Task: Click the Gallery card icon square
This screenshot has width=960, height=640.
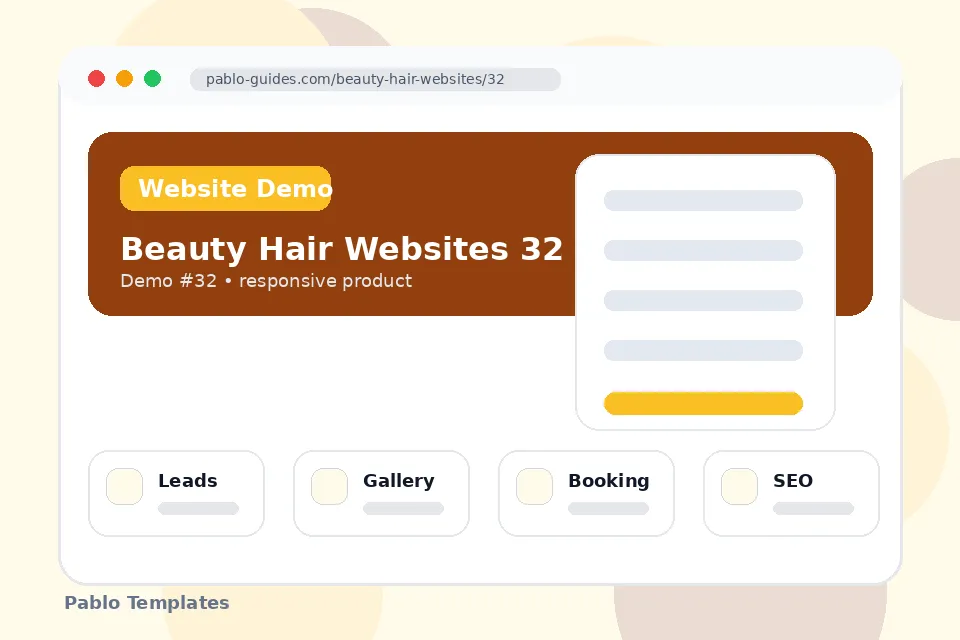Action: pyautogui.click(x=329, y=486)
